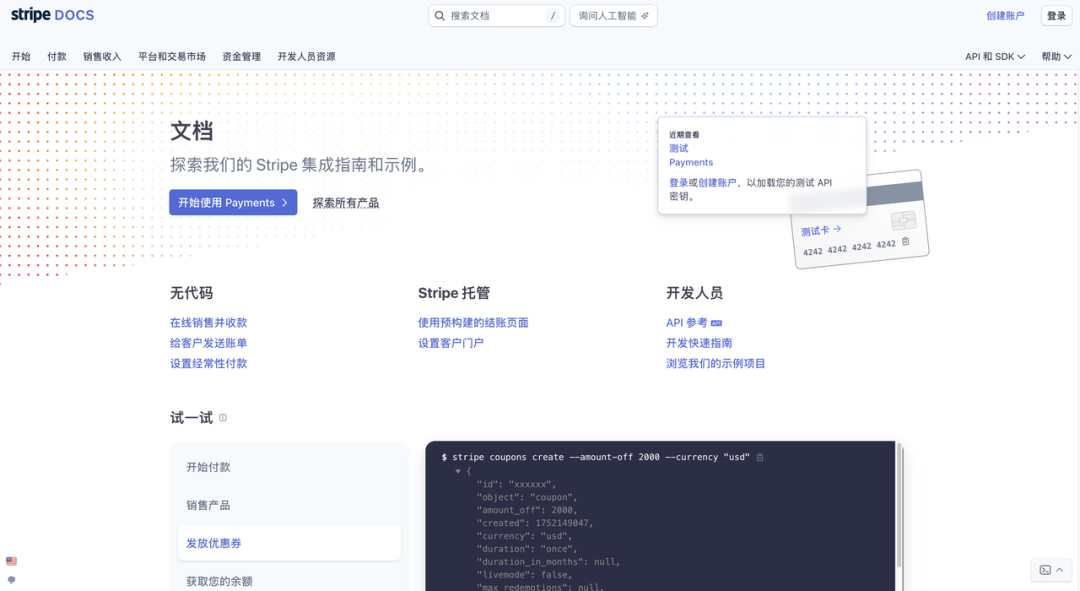The image size is (1080, 591).
Task: Click the "currency": "usd" line
Action: (x=524, y=536)
